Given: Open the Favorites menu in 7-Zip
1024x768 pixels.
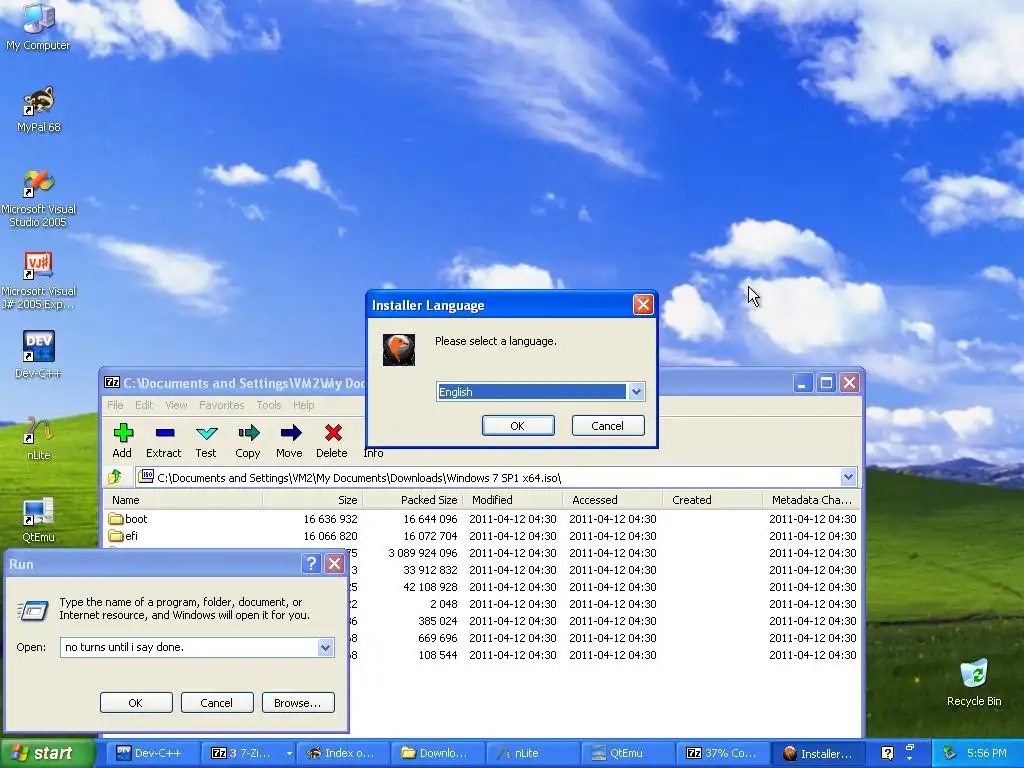Looking at the screenshot, I should pos(221,405).
